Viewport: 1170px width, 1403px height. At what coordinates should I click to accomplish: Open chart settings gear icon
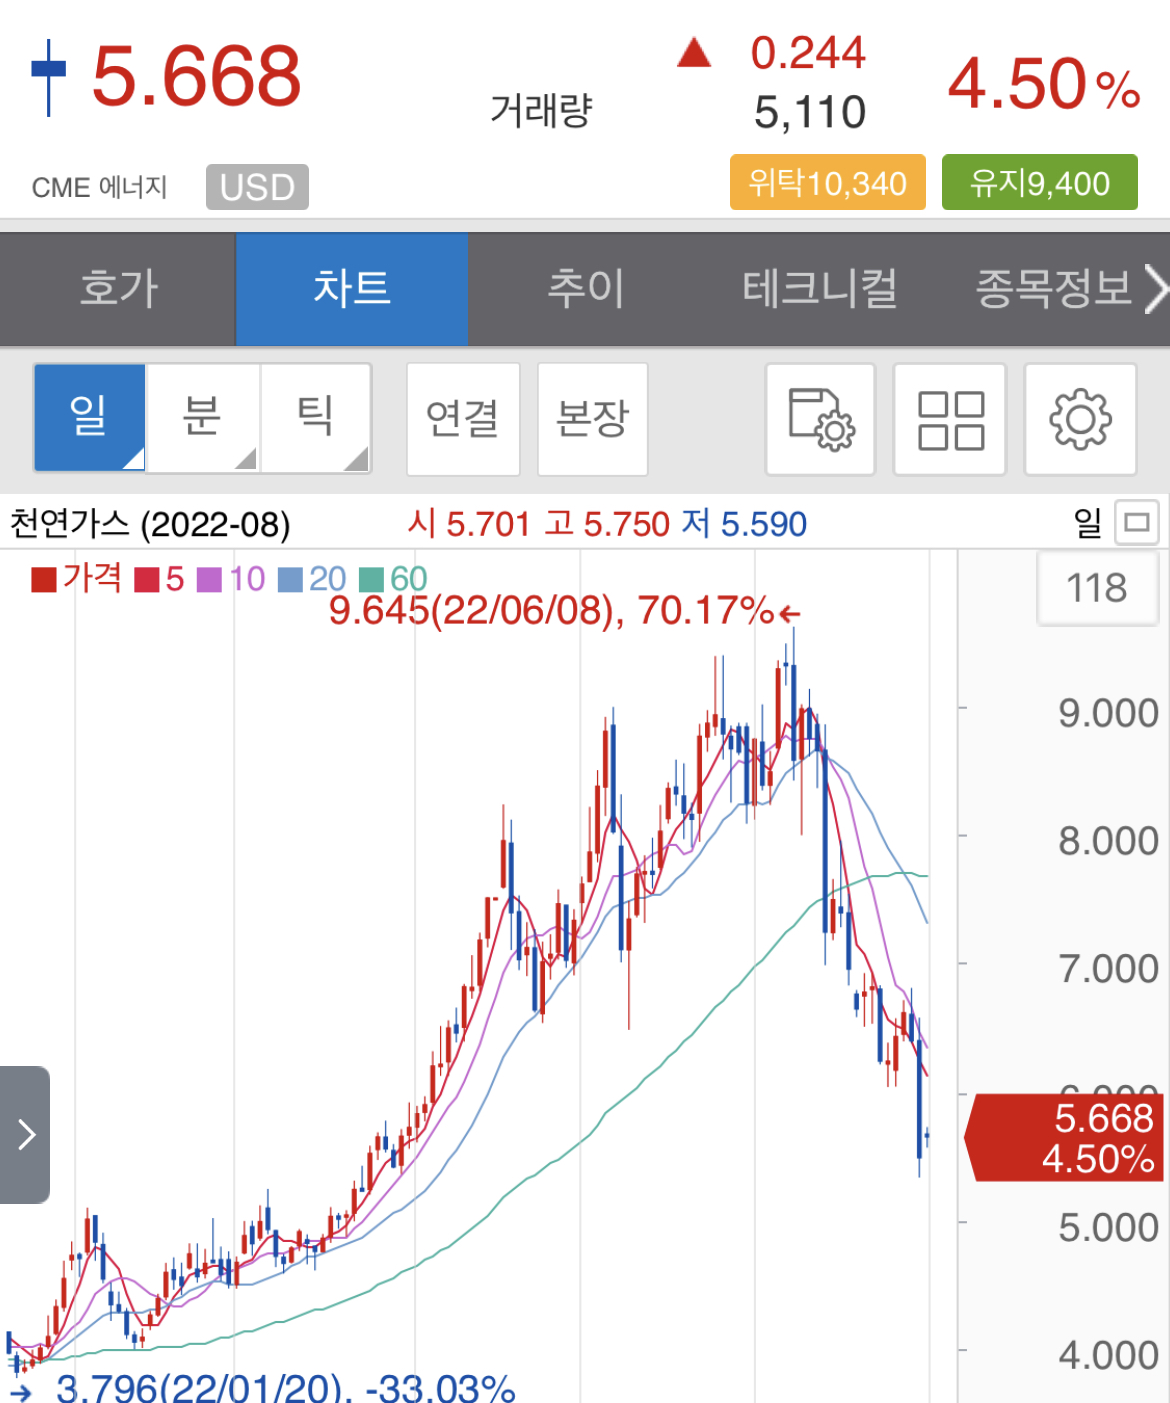[x=1080, y=419]
